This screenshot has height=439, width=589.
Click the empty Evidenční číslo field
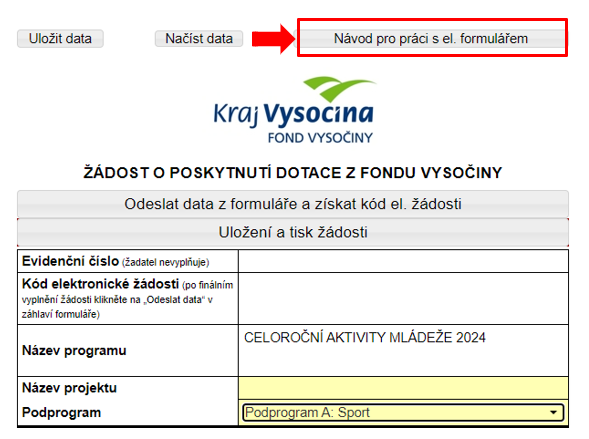[x=403, y=261]
